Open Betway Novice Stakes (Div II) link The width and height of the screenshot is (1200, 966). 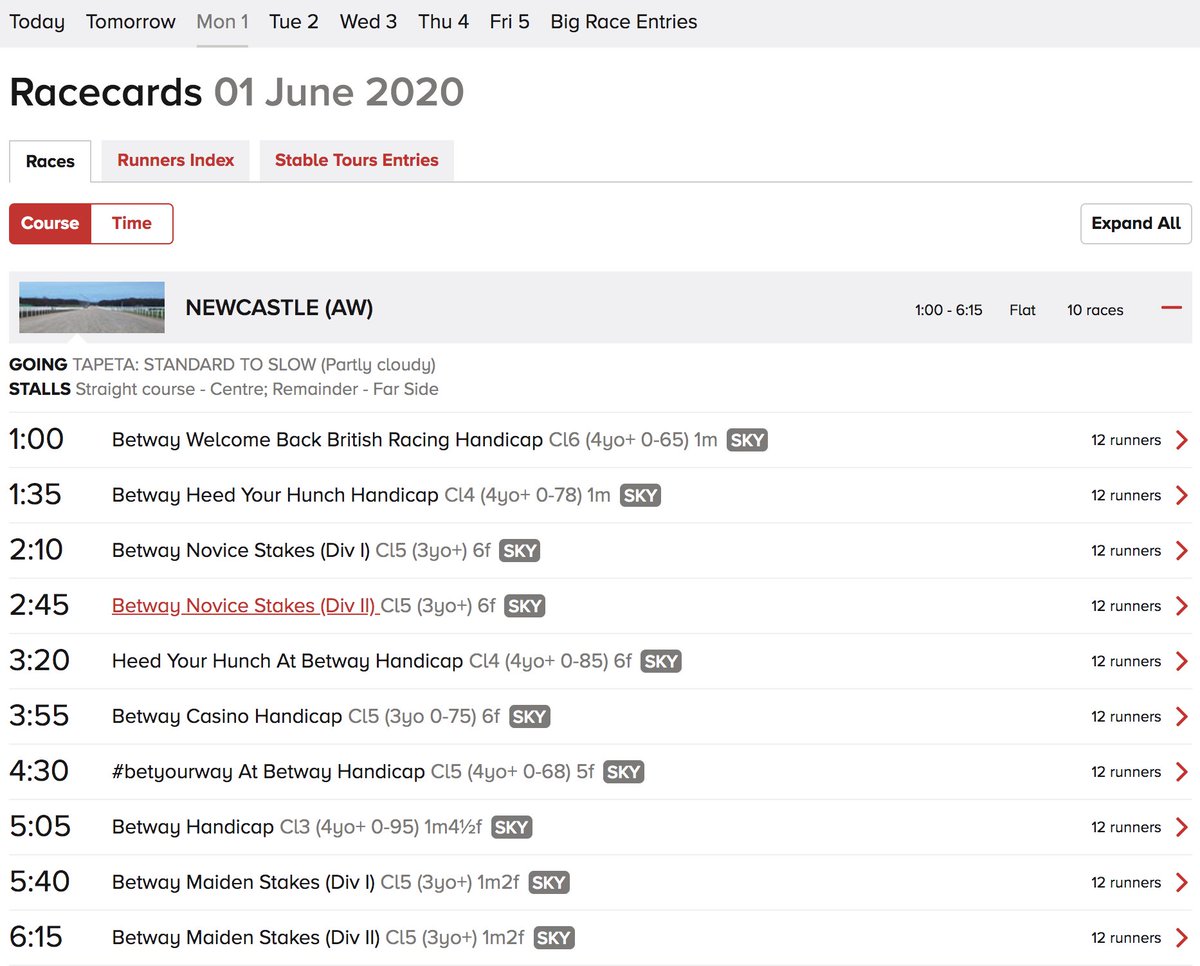tap(244, 606)
